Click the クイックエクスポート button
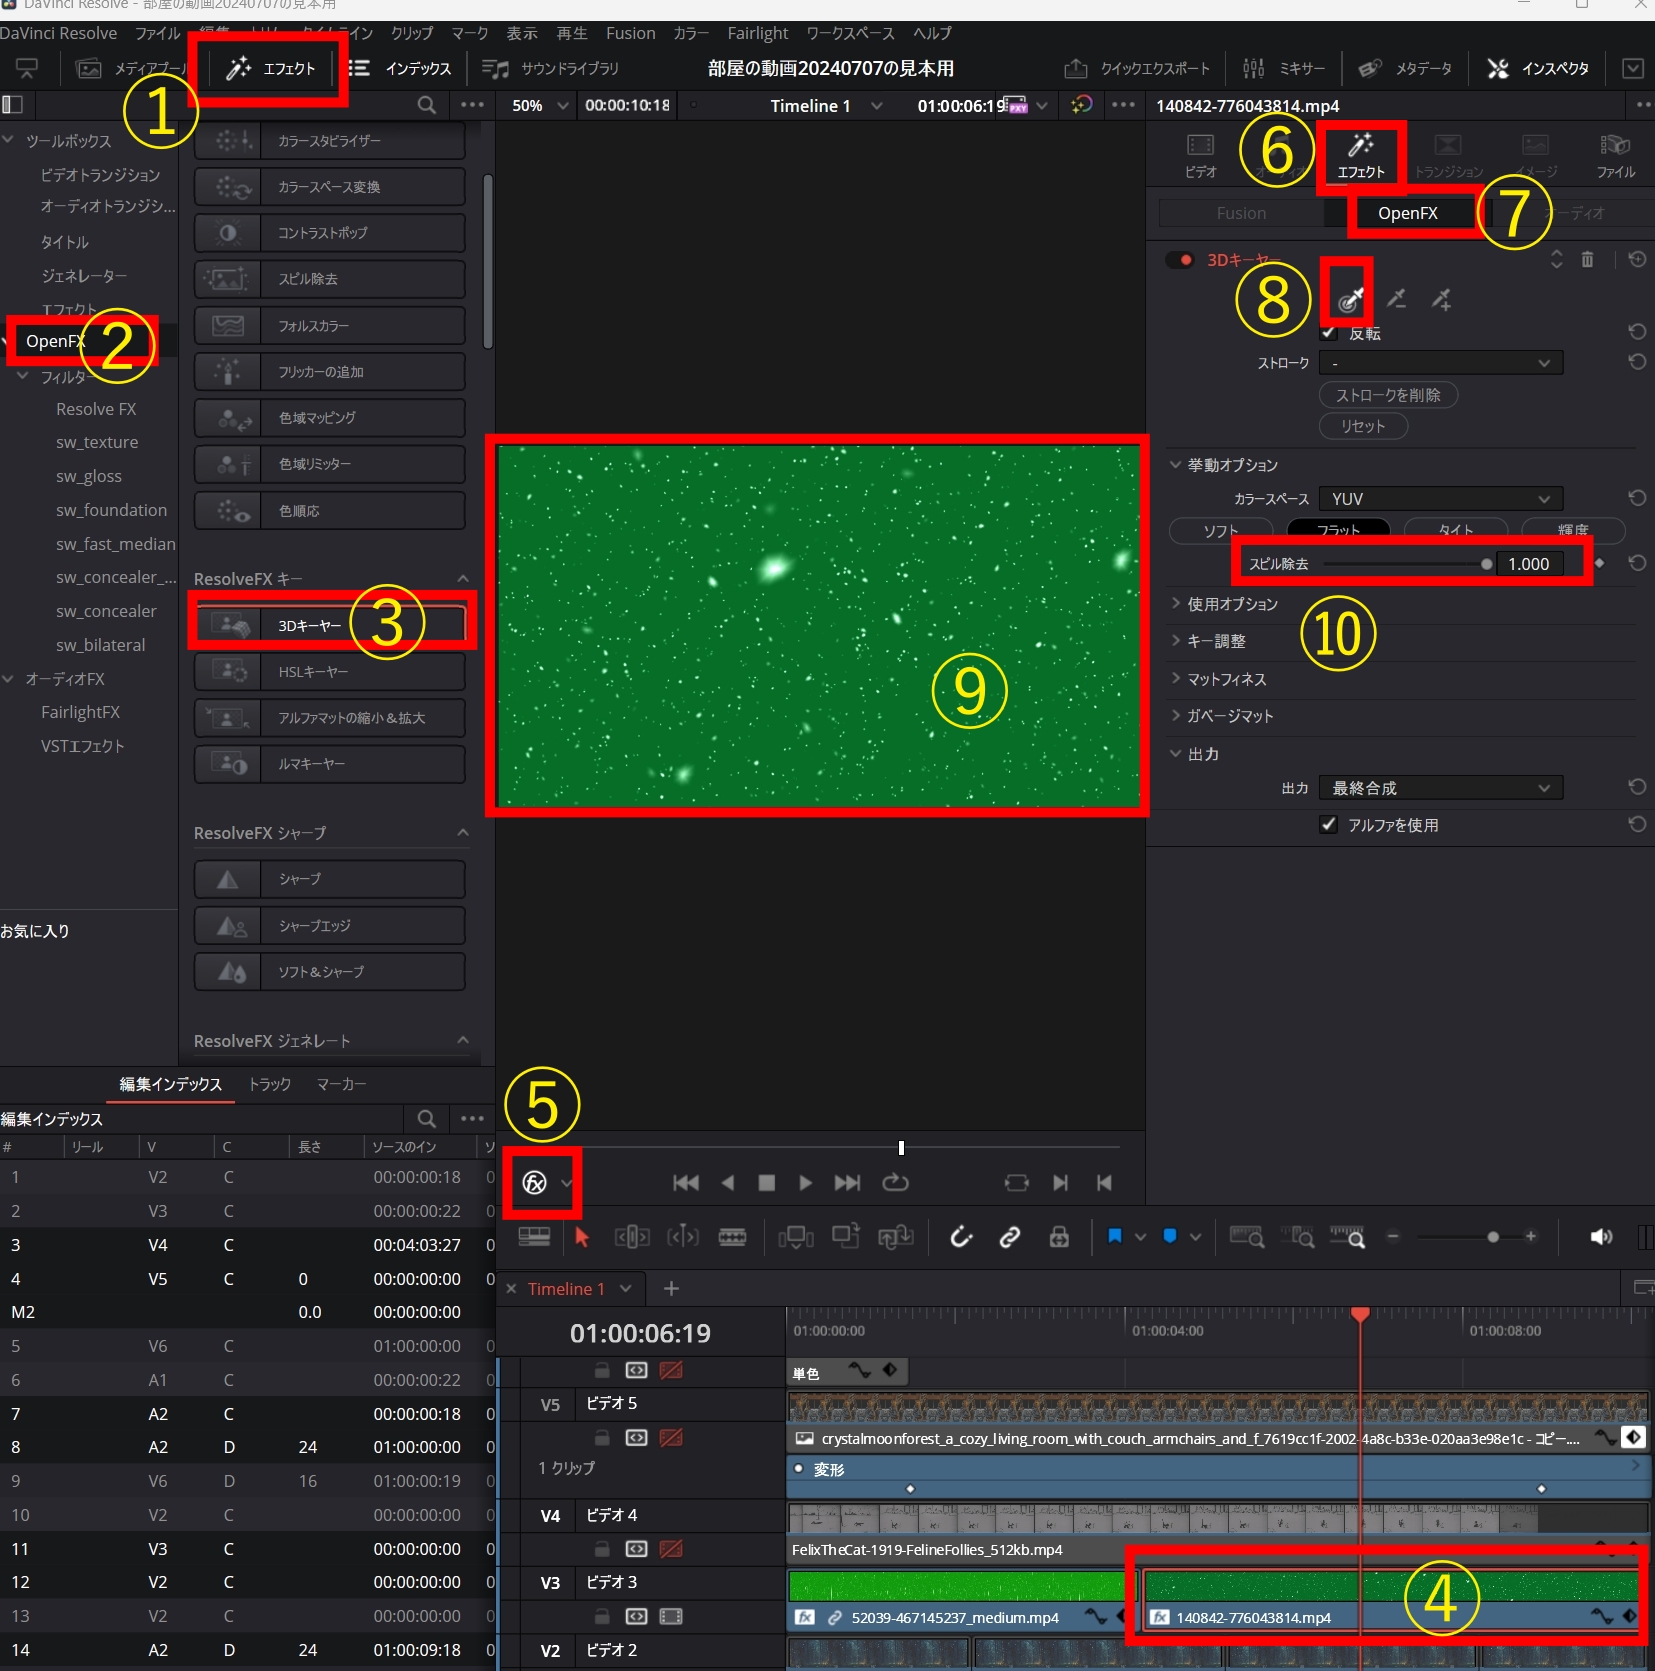 coord(1137,68)
